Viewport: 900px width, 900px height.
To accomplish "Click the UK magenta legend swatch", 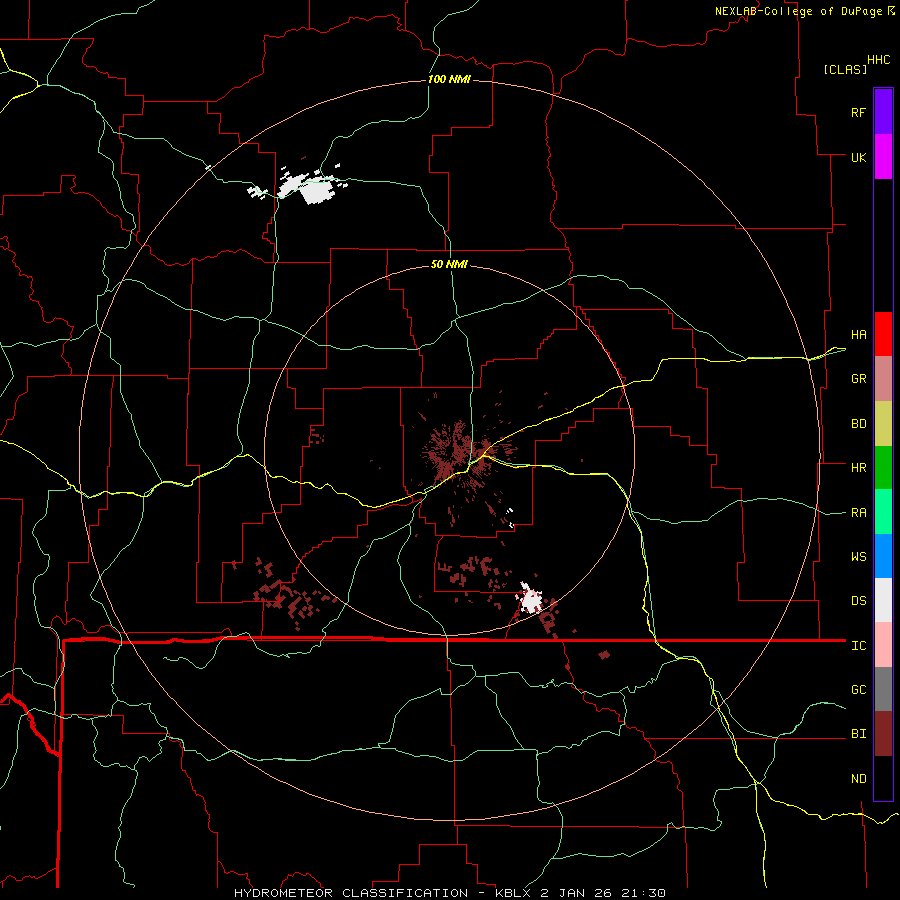I will point(883,157).
